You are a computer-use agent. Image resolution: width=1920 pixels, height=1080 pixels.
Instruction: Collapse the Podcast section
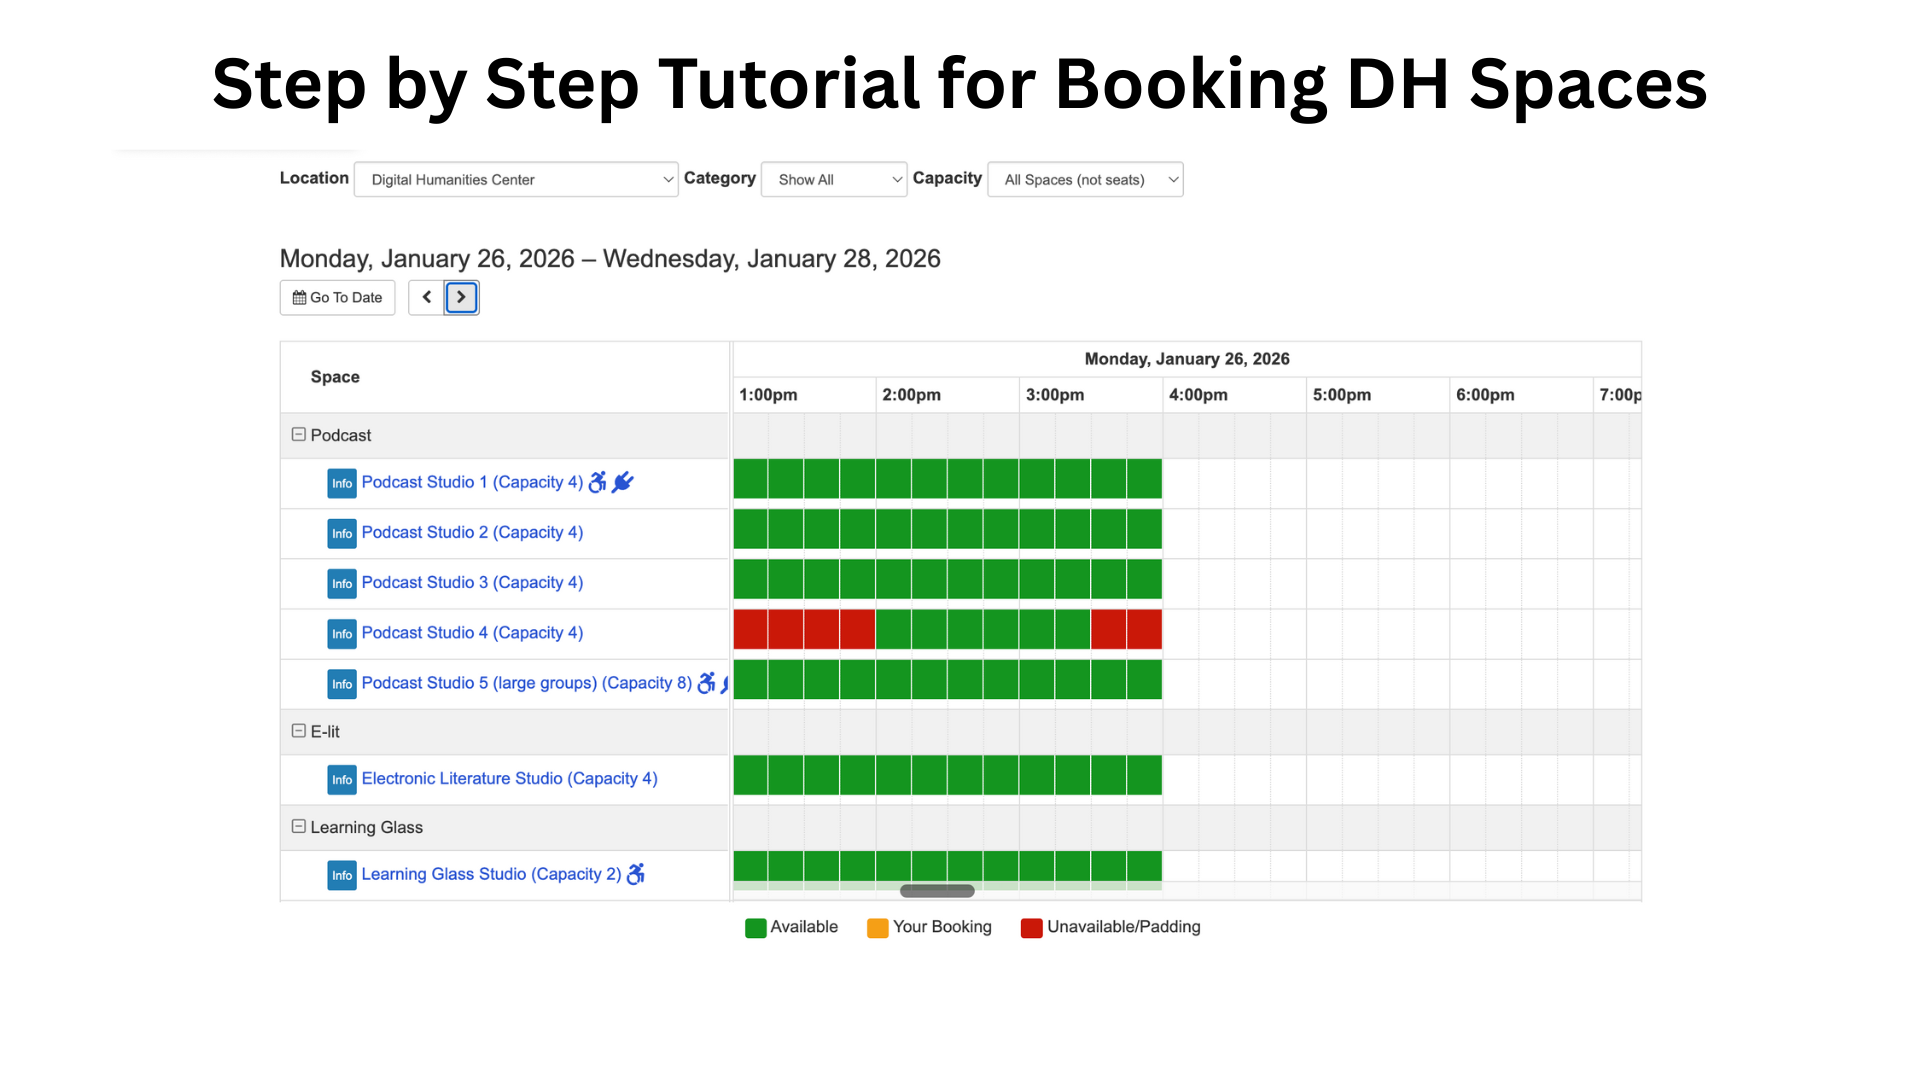(298, 434)
